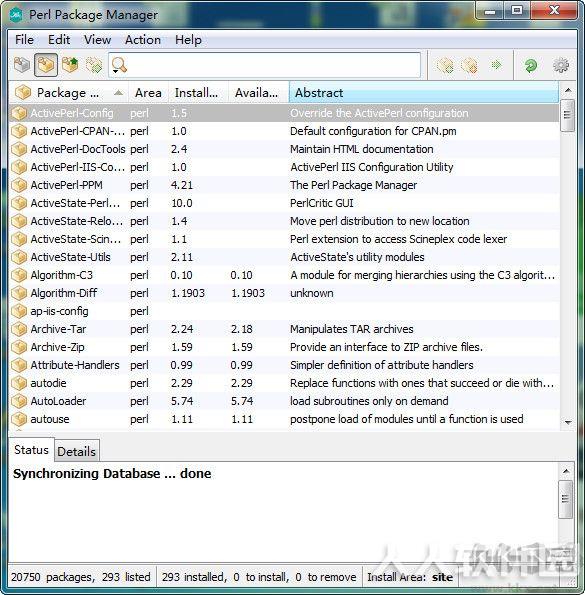Click package icon of ap-iis-config row
This screenshot has width=585, height=595.
(19, 311)
